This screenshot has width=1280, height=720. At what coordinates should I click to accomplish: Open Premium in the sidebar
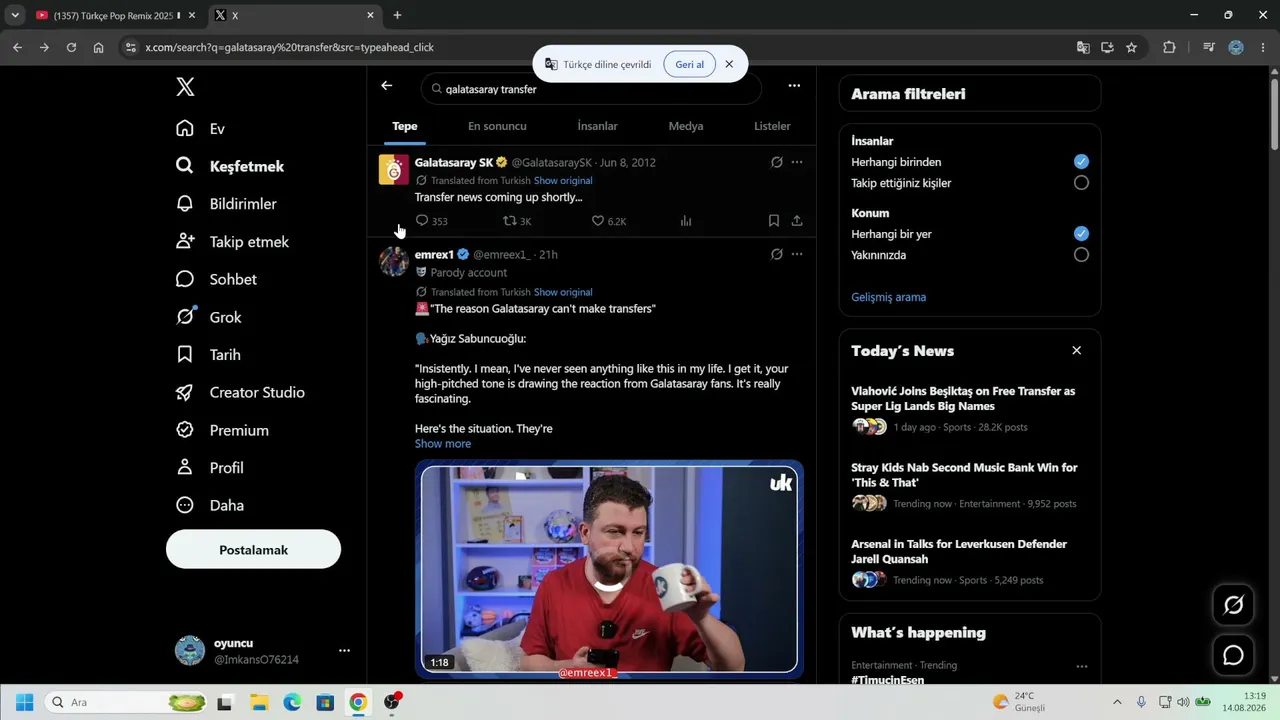[222, 430]
